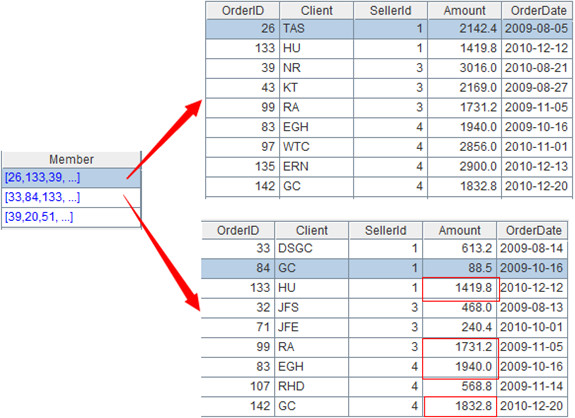575x418 pixels.
Task: Select the client ERN cell
Action: 316,167
